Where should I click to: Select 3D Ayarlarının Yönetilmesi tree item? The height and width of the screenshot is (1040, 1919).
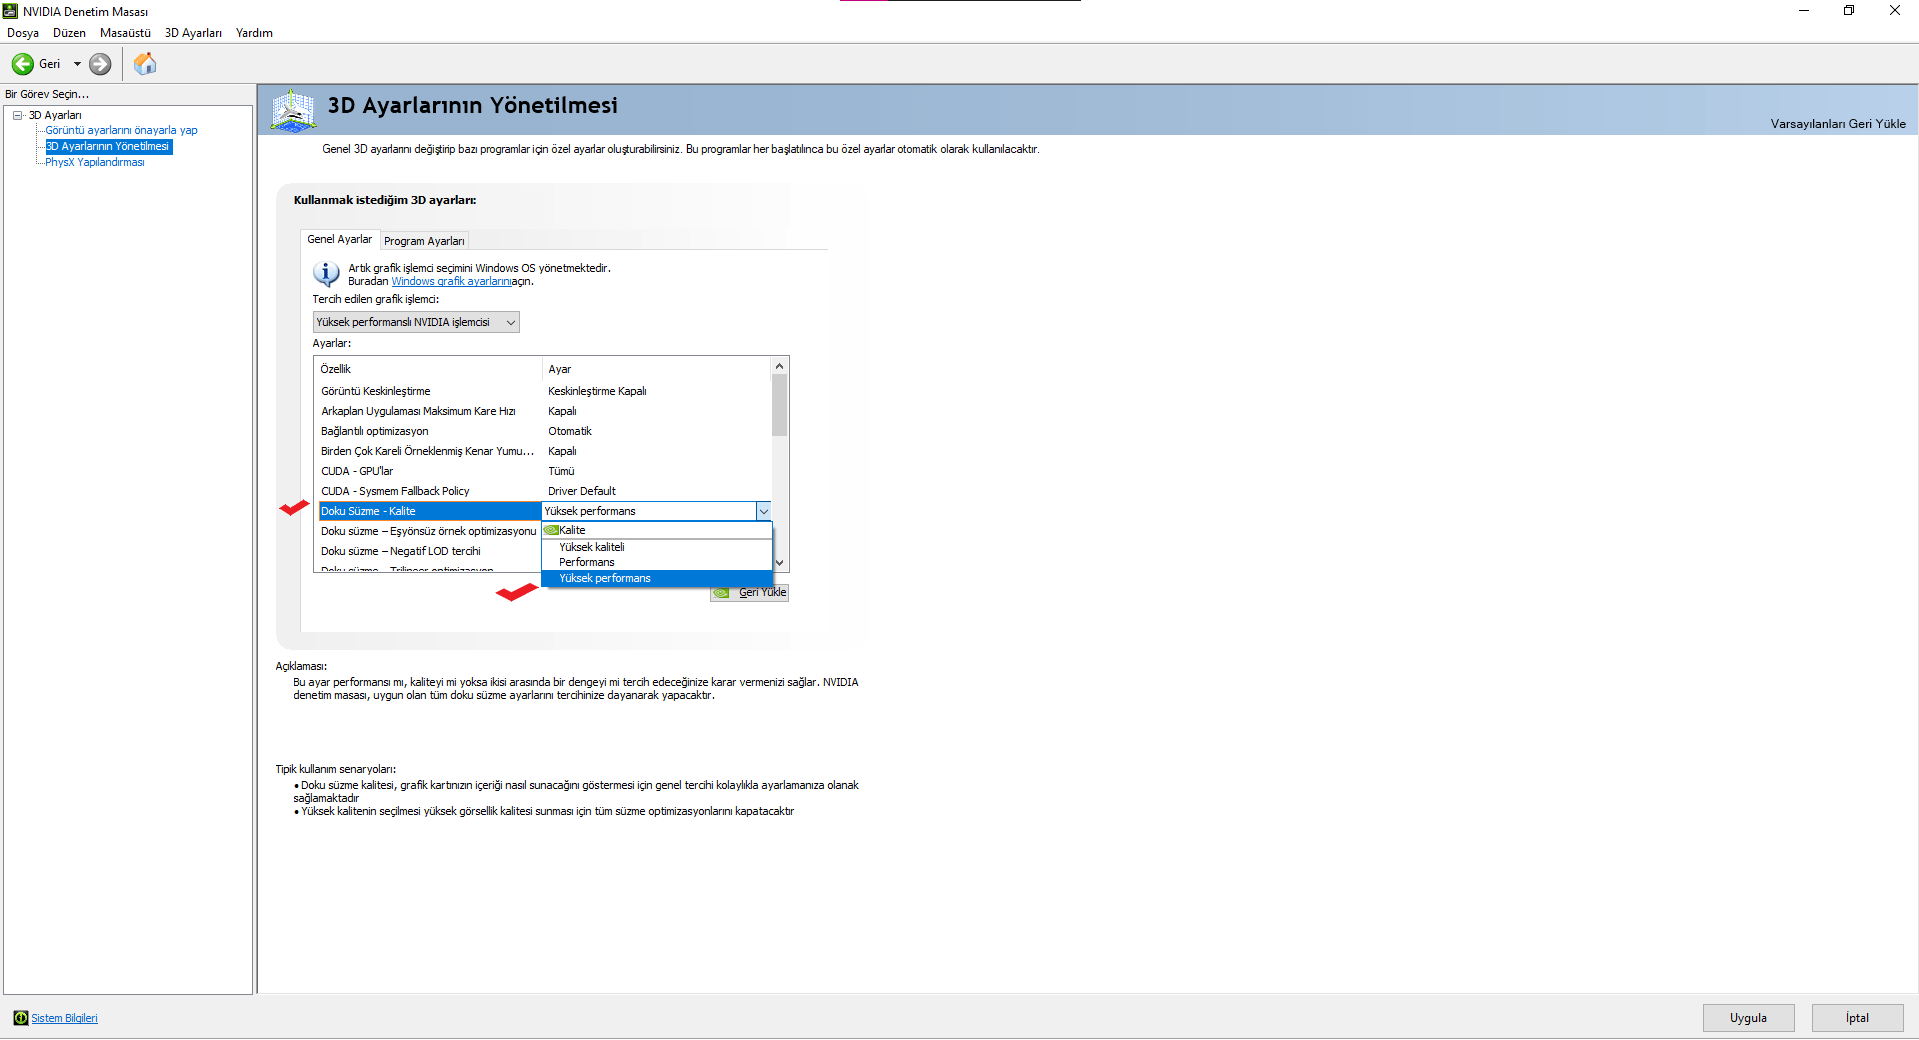pos(108,146)
